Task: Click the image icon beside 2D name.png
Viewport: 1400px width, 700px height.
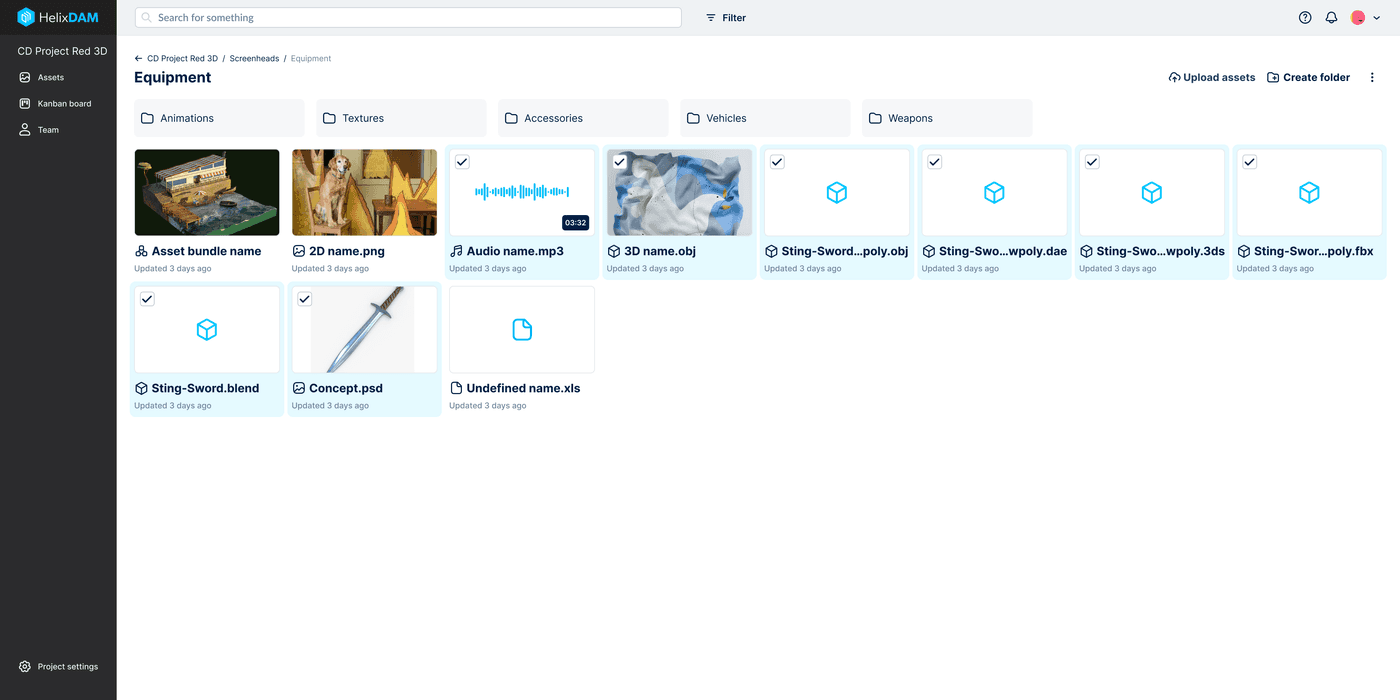Action: [x=299, y=251]
